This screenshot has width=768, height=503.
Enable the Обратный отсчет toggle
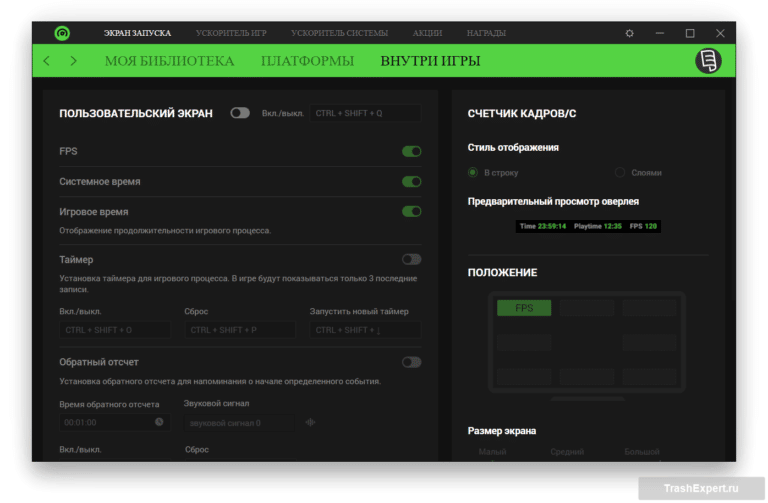point(411,362)
